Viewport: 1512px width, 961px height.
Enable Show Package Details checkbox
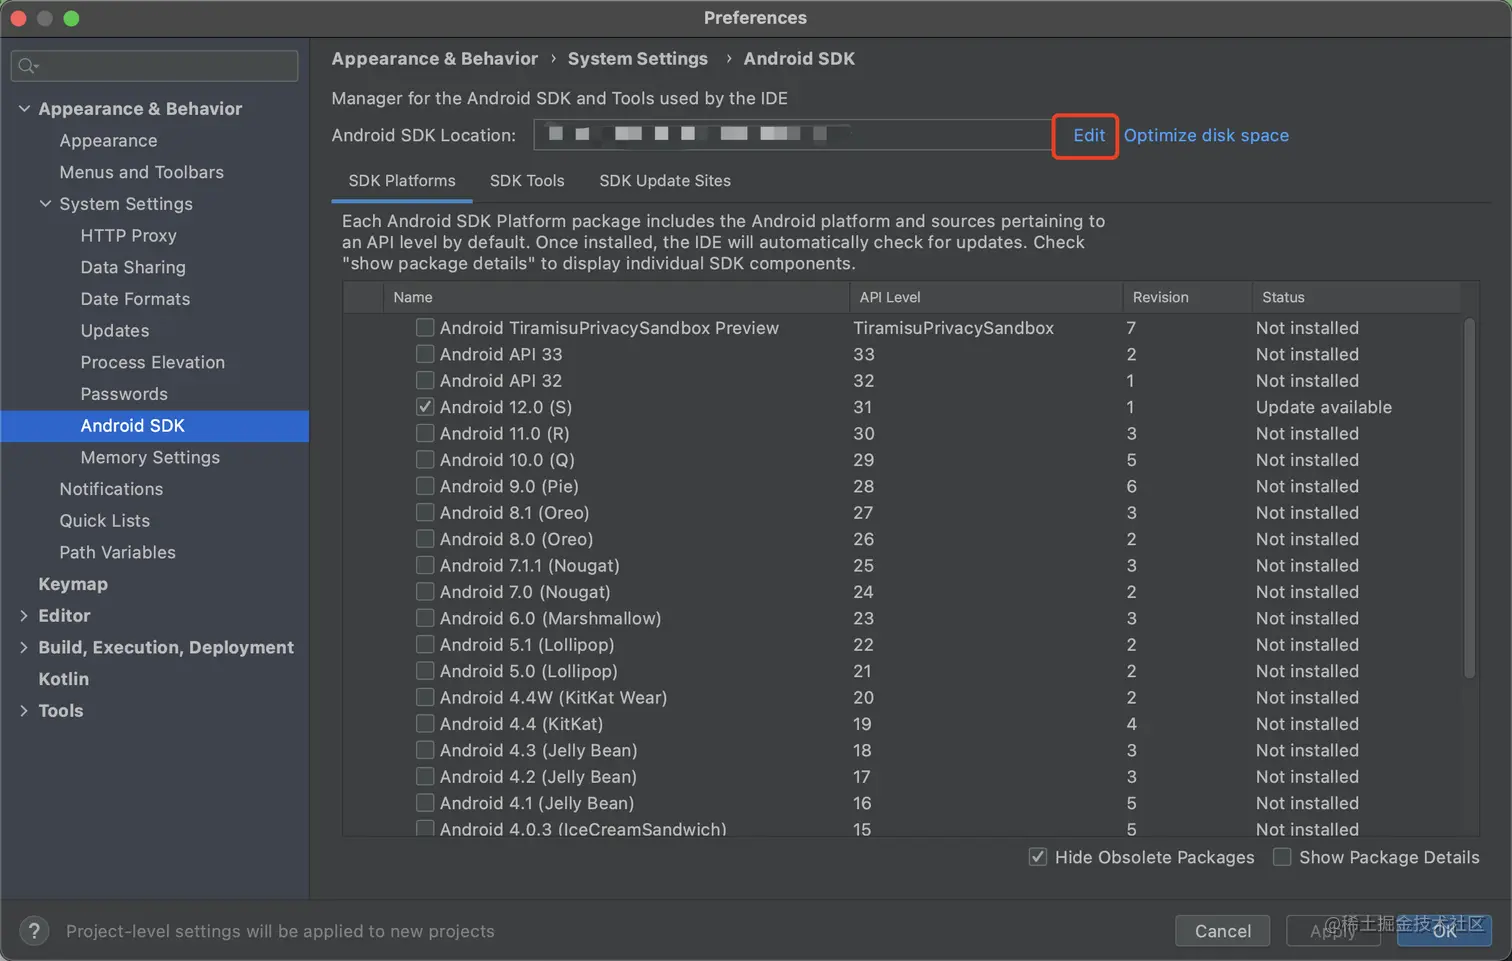1282,857
